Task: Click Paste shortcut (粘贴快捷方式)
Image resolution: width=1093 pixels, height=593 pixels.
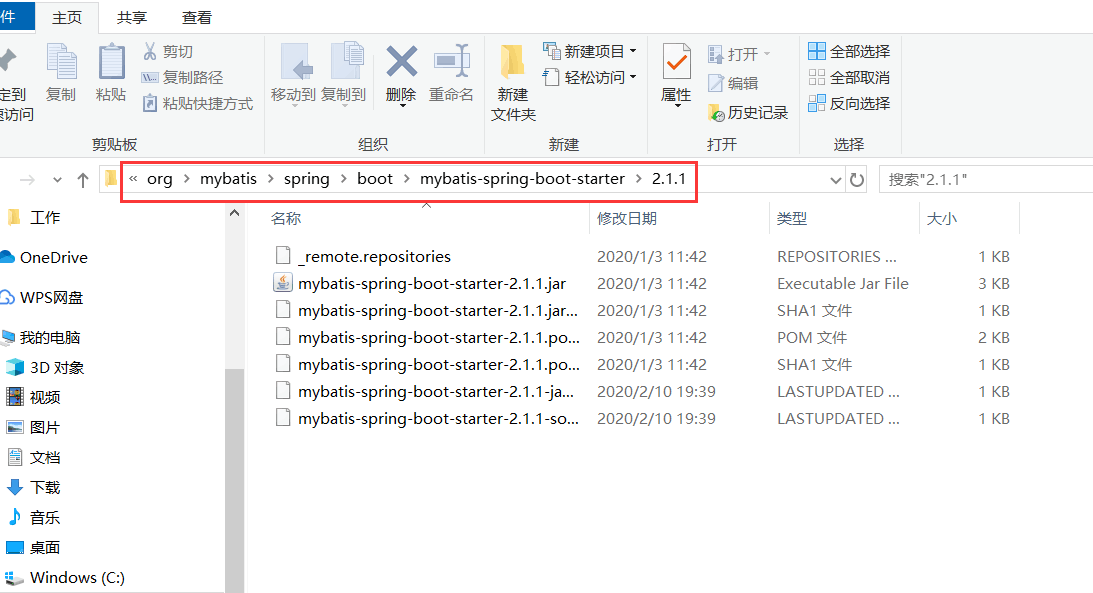Action: (x=197, y=104)
